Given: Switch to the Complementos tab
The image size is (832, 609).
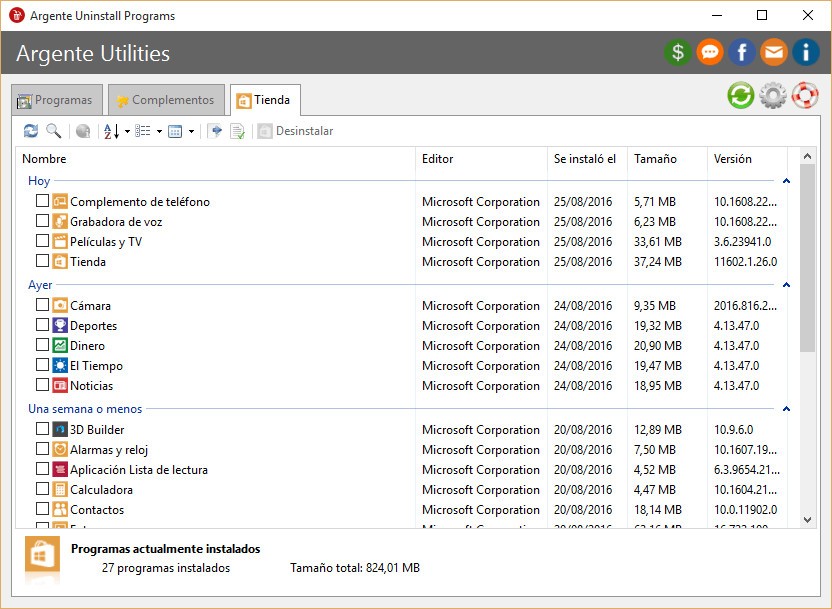Looking at the screenshot, I should click(165, 100).
